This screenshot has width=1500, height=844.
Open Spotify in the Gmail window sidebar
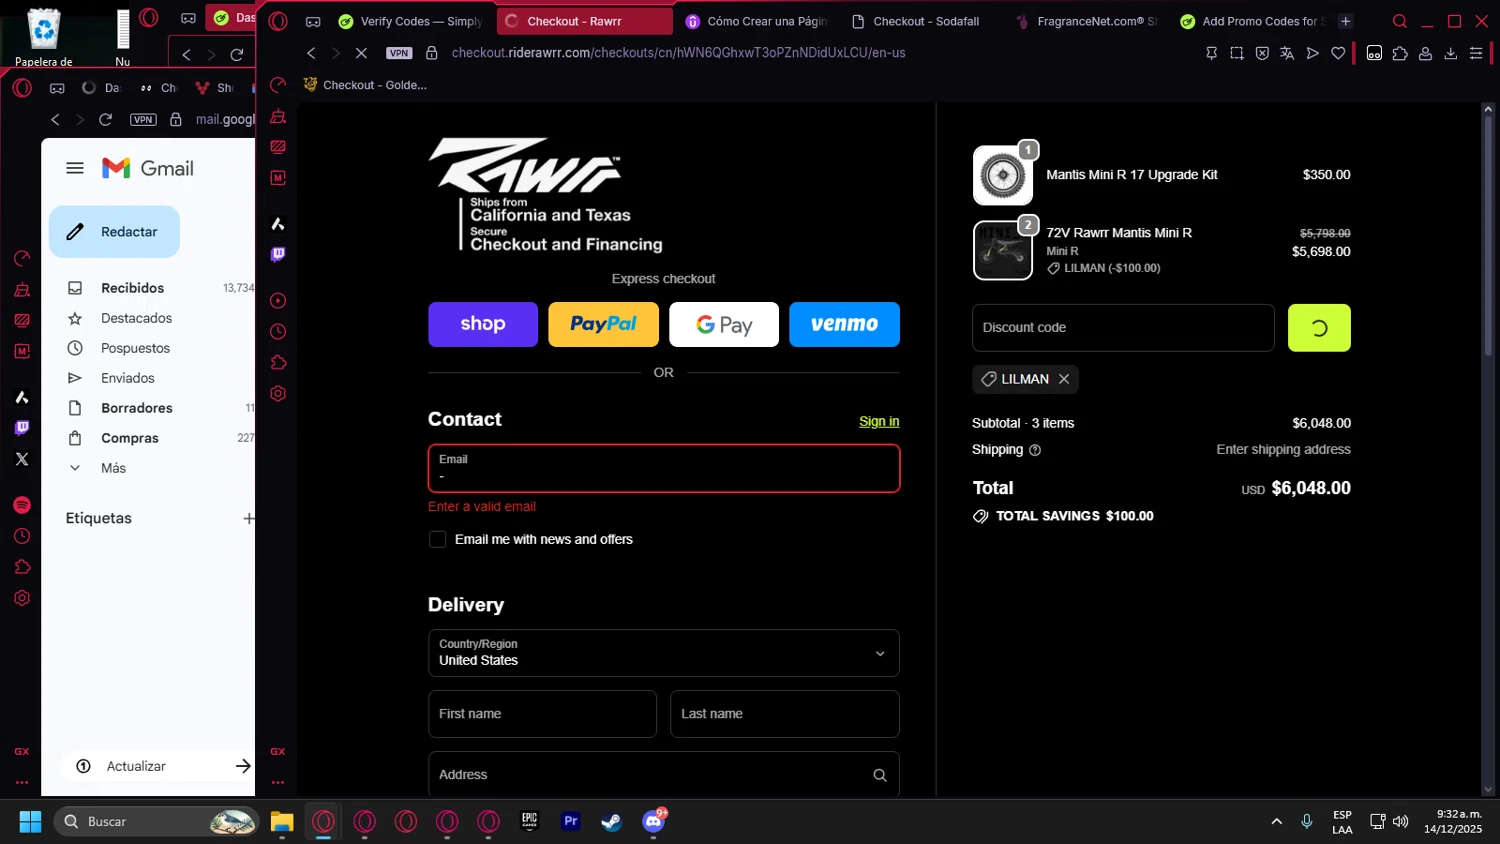click(x=22, y=505)
